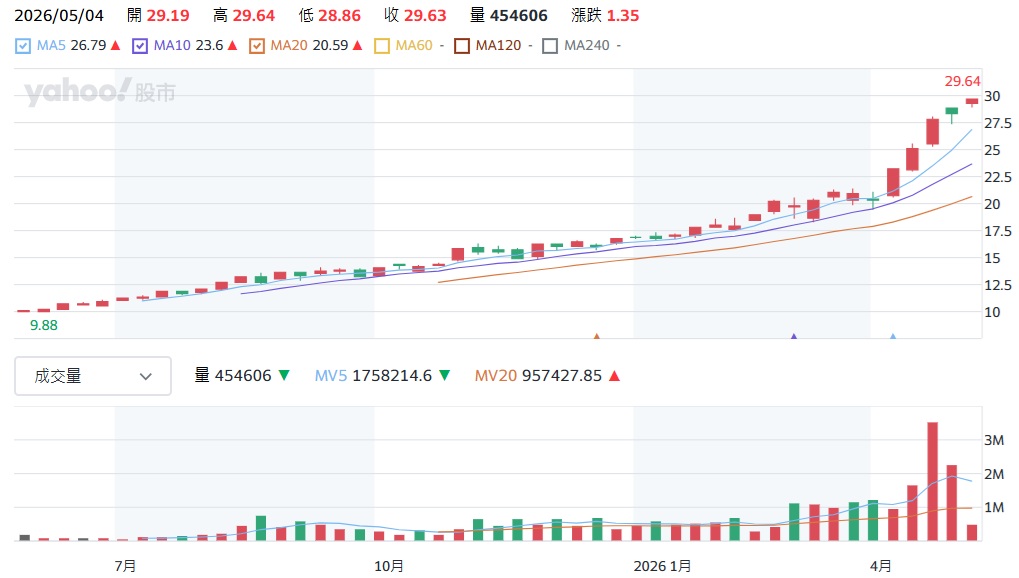Image resolution: width=1019 pixels, height=578 pixels.
Task: Click the tallest red volume bar
Action: (933, 481)
